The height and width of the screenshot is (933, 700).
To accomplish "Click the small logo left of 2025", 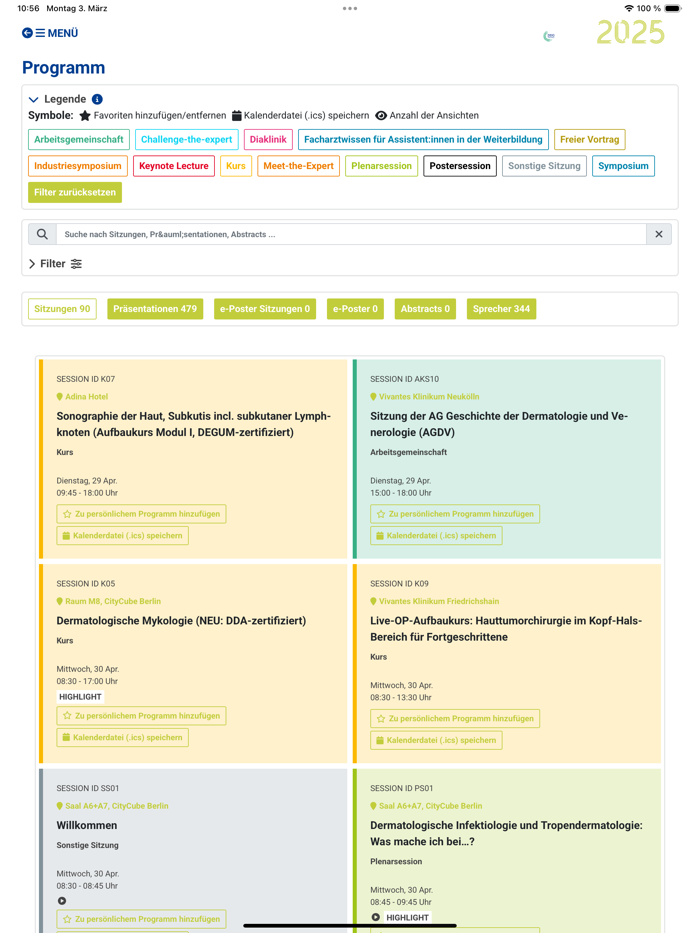I will coord(549,37).
